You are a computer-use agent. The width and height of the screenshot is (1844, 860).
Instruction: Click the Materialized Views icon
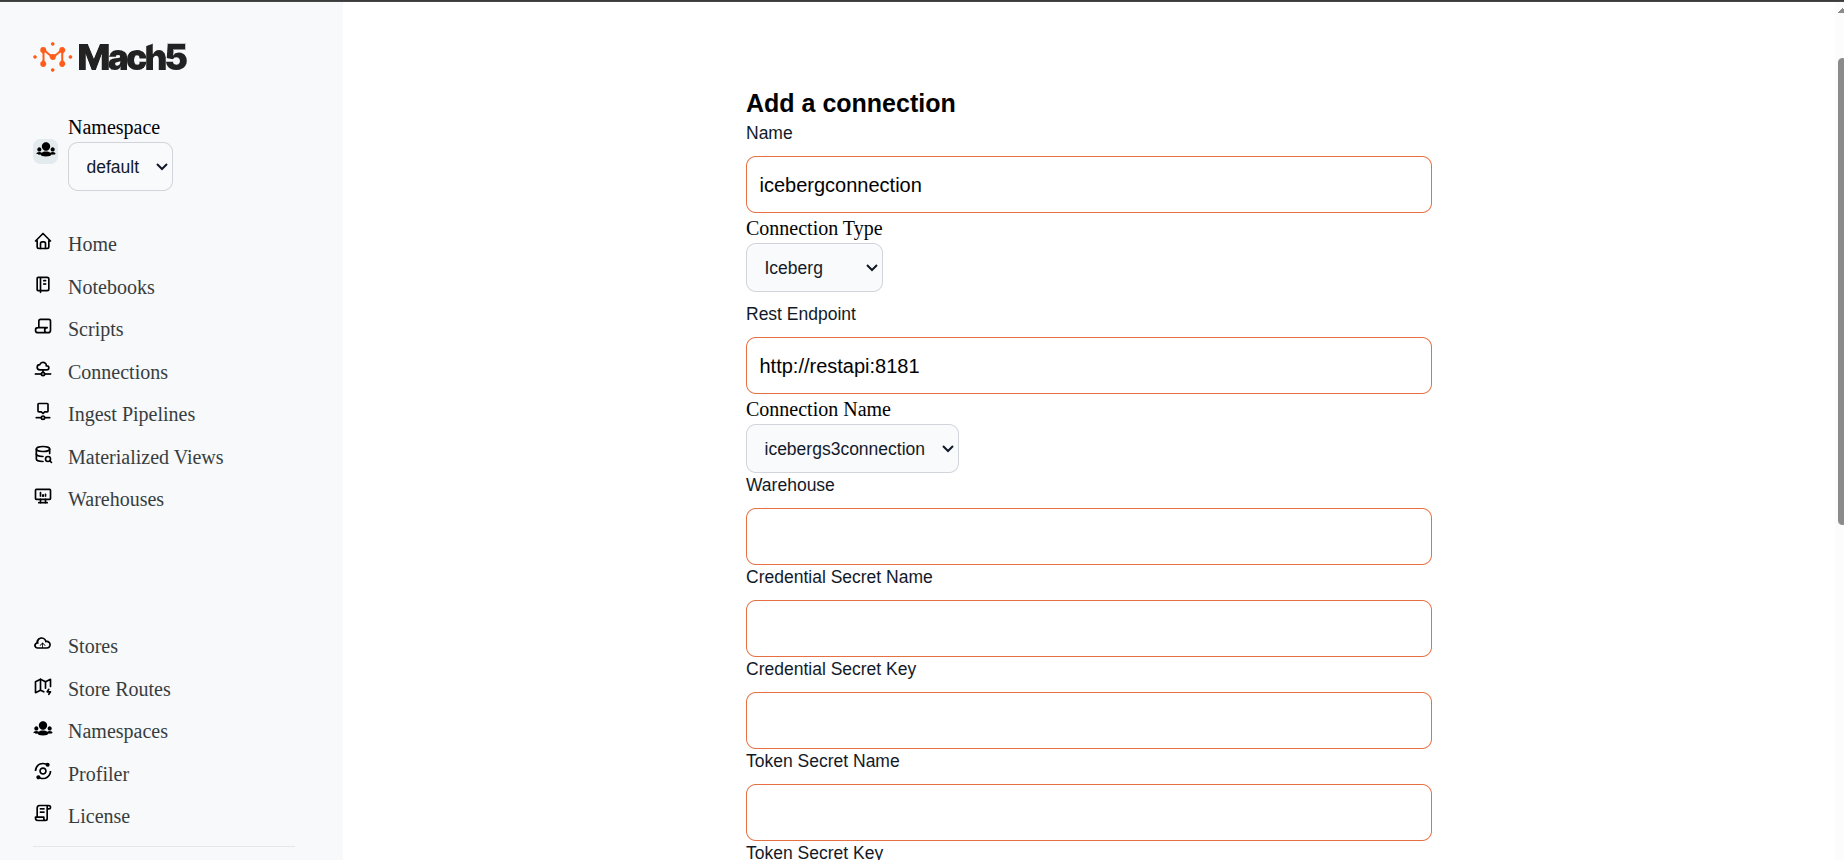click(43, 455)
